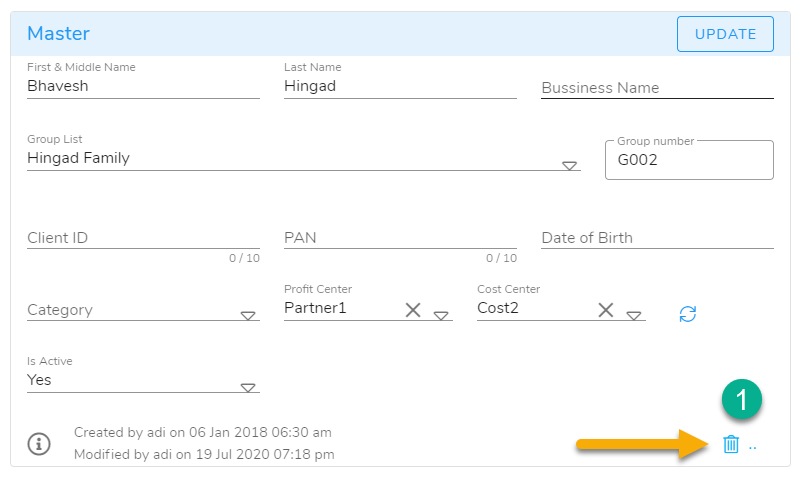The width and height of the screenshot is (804, 478).
Task: Focus the Bussiness Name field
Action: pos(657,88)
